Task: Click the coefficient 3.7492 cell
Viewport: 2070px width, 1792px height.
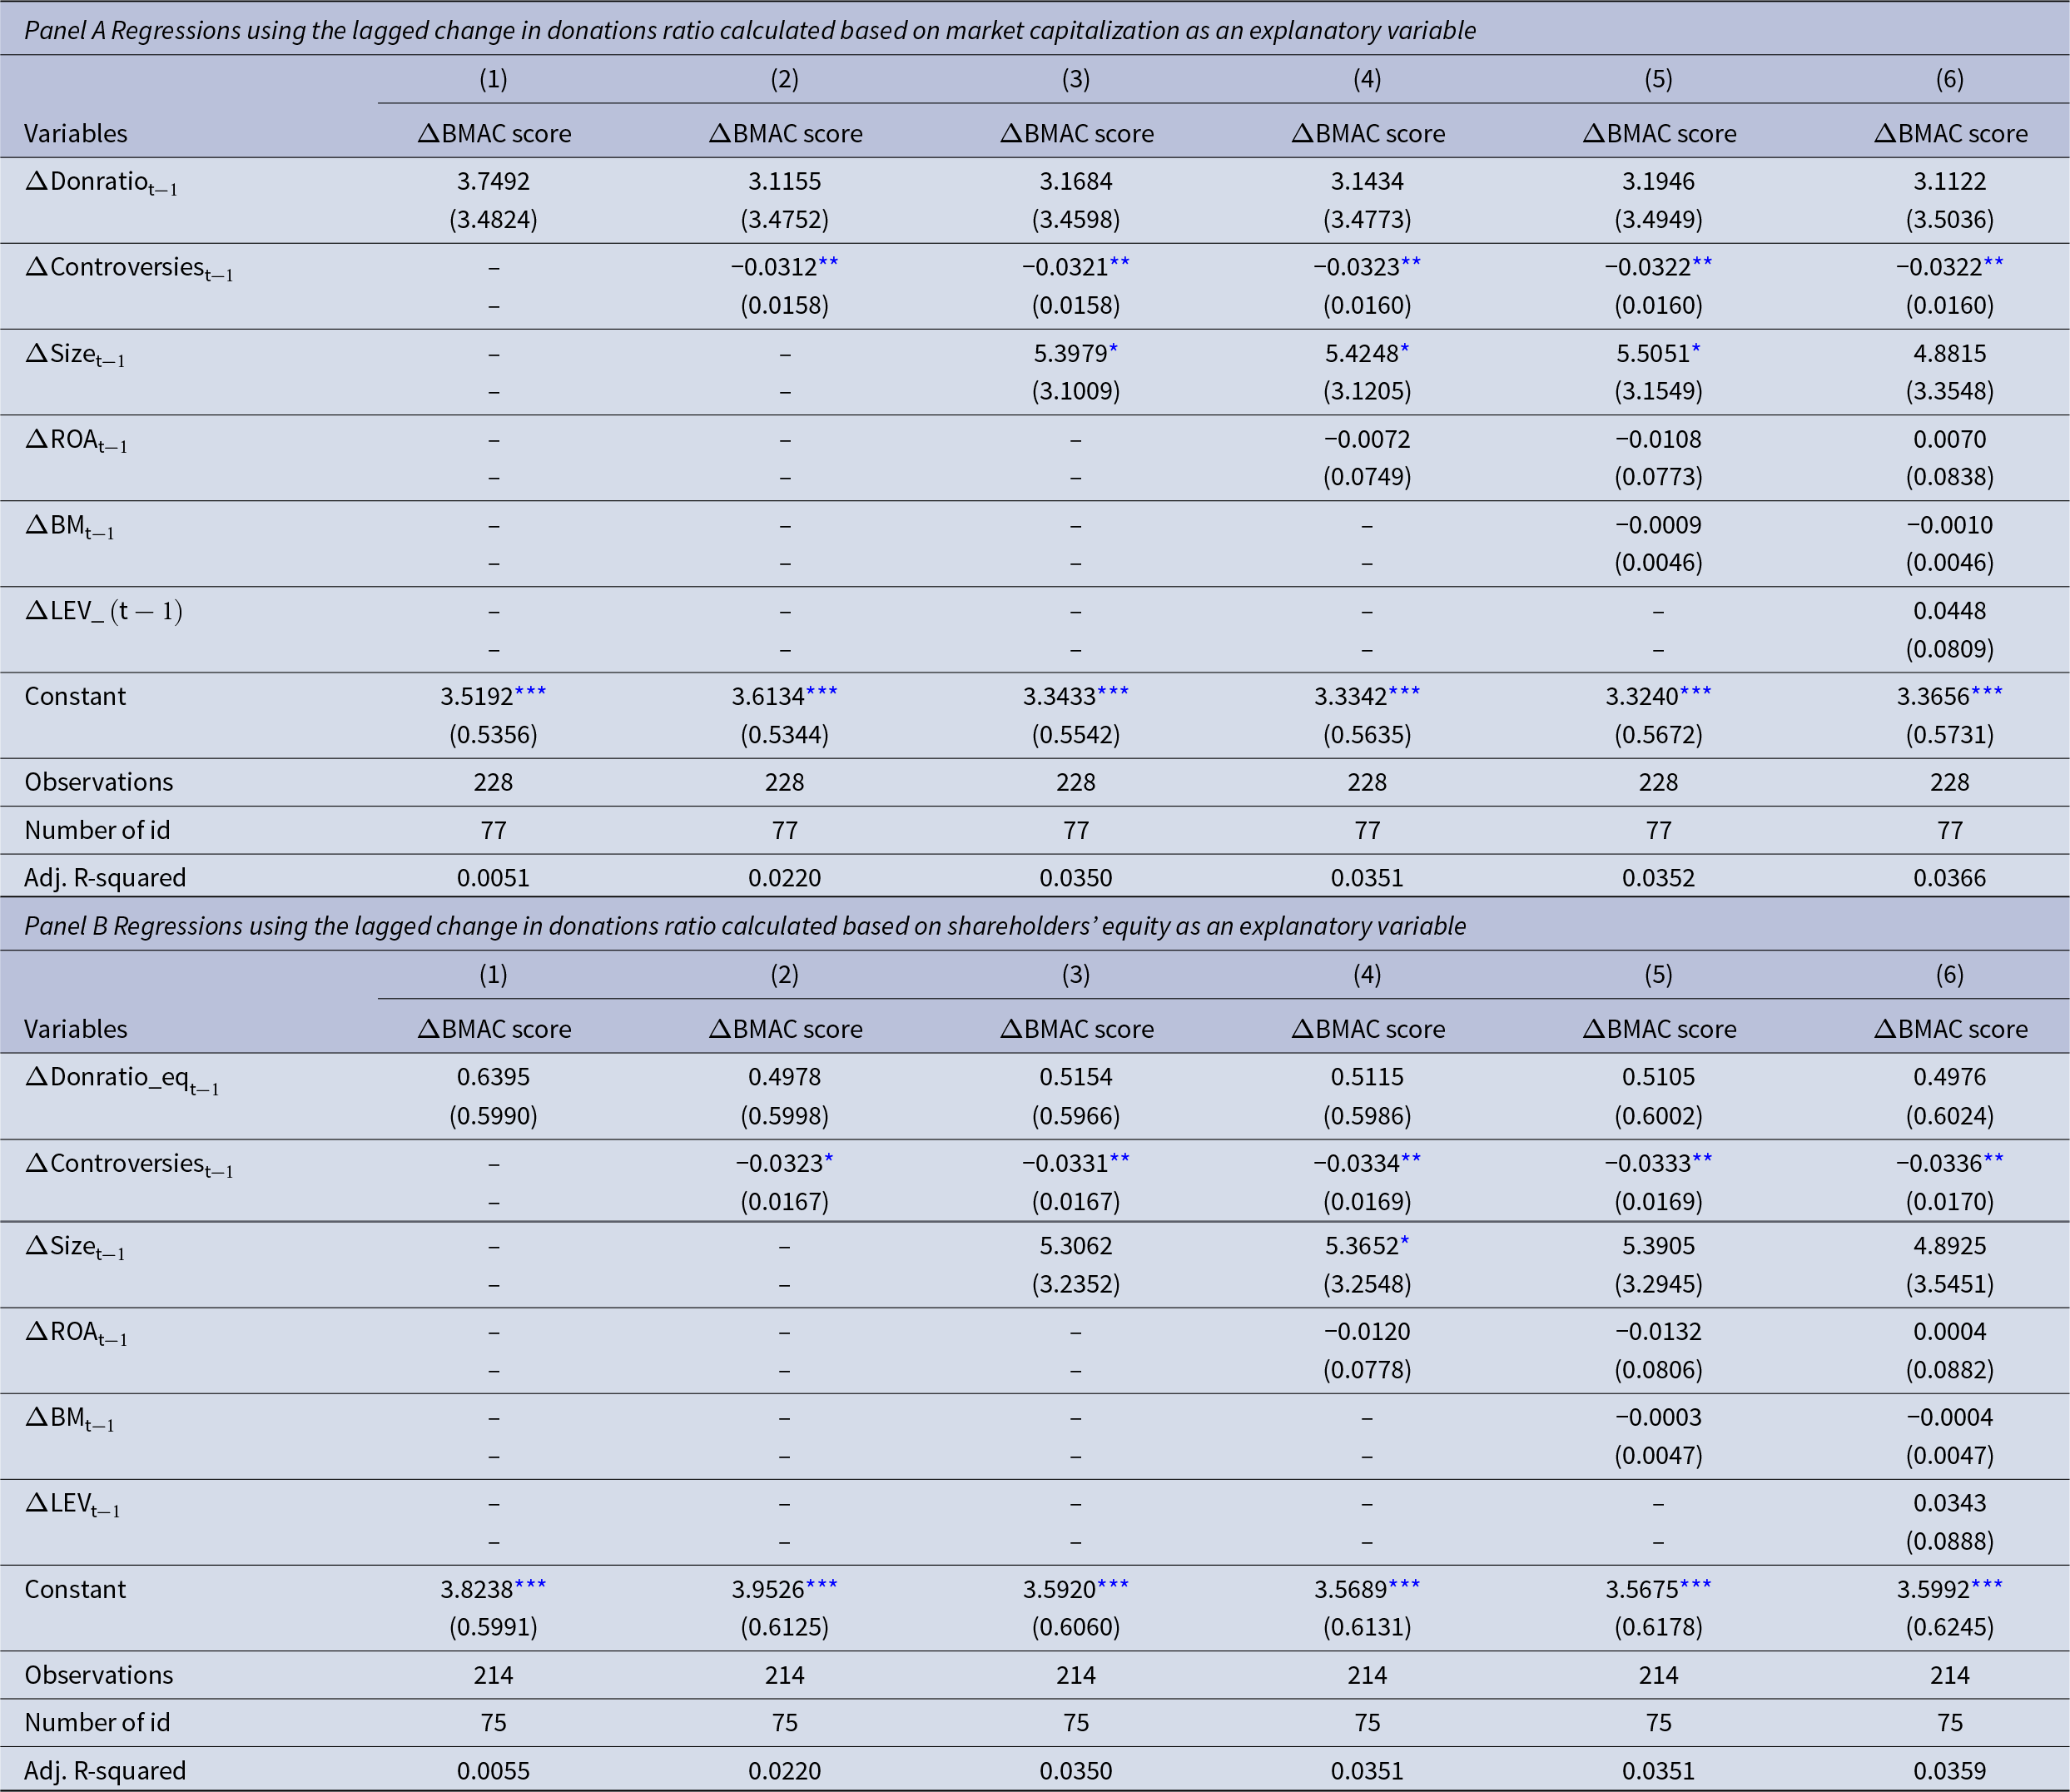Action: (x=493, y=181)
